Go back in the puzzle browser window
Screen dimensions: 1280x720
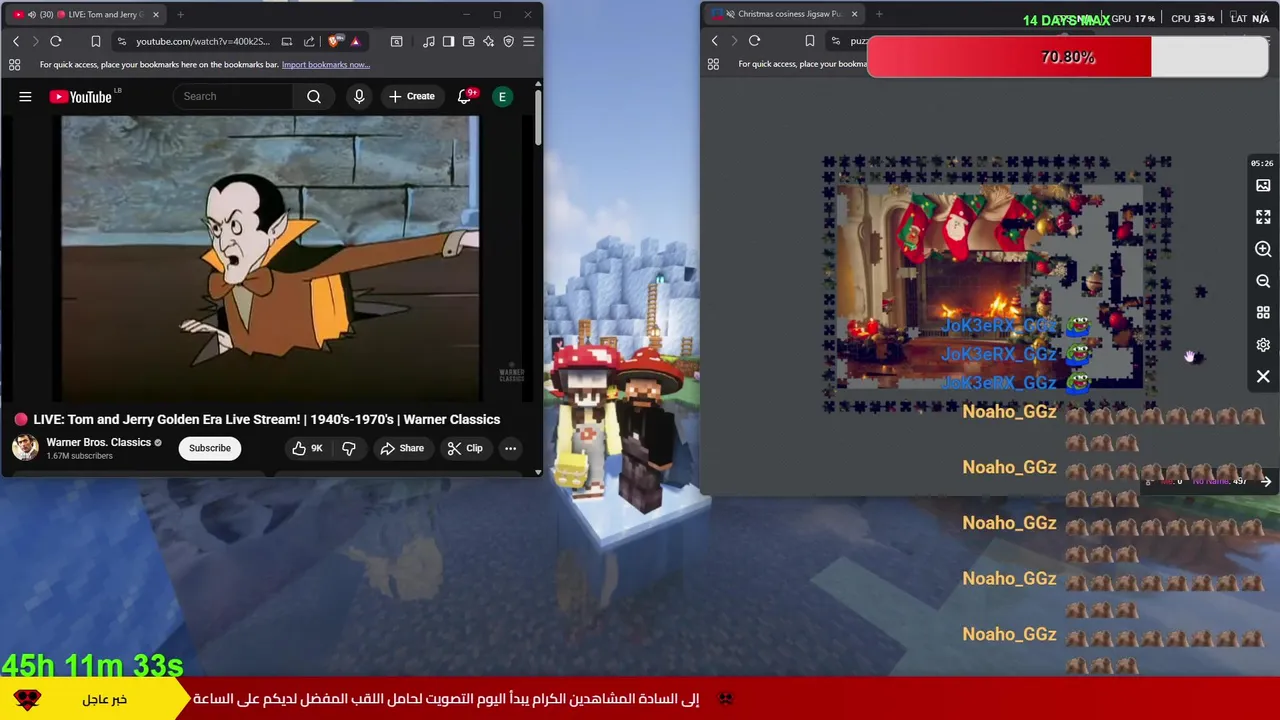714,41
